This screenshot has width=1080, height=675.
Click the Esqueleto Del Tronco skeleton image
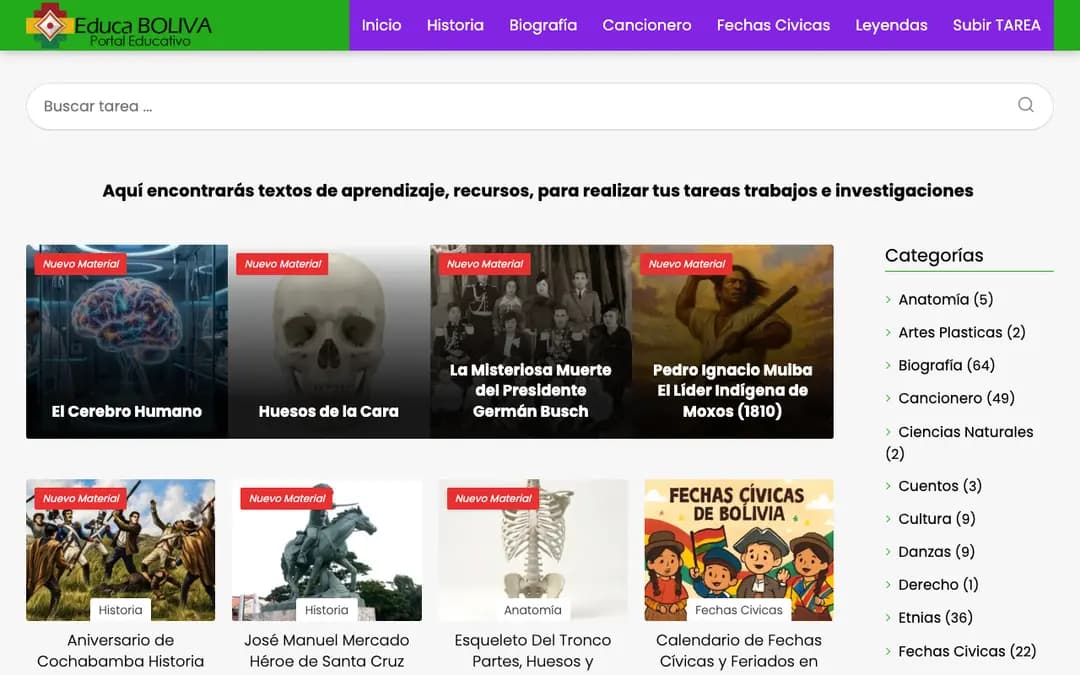point(532,550)
